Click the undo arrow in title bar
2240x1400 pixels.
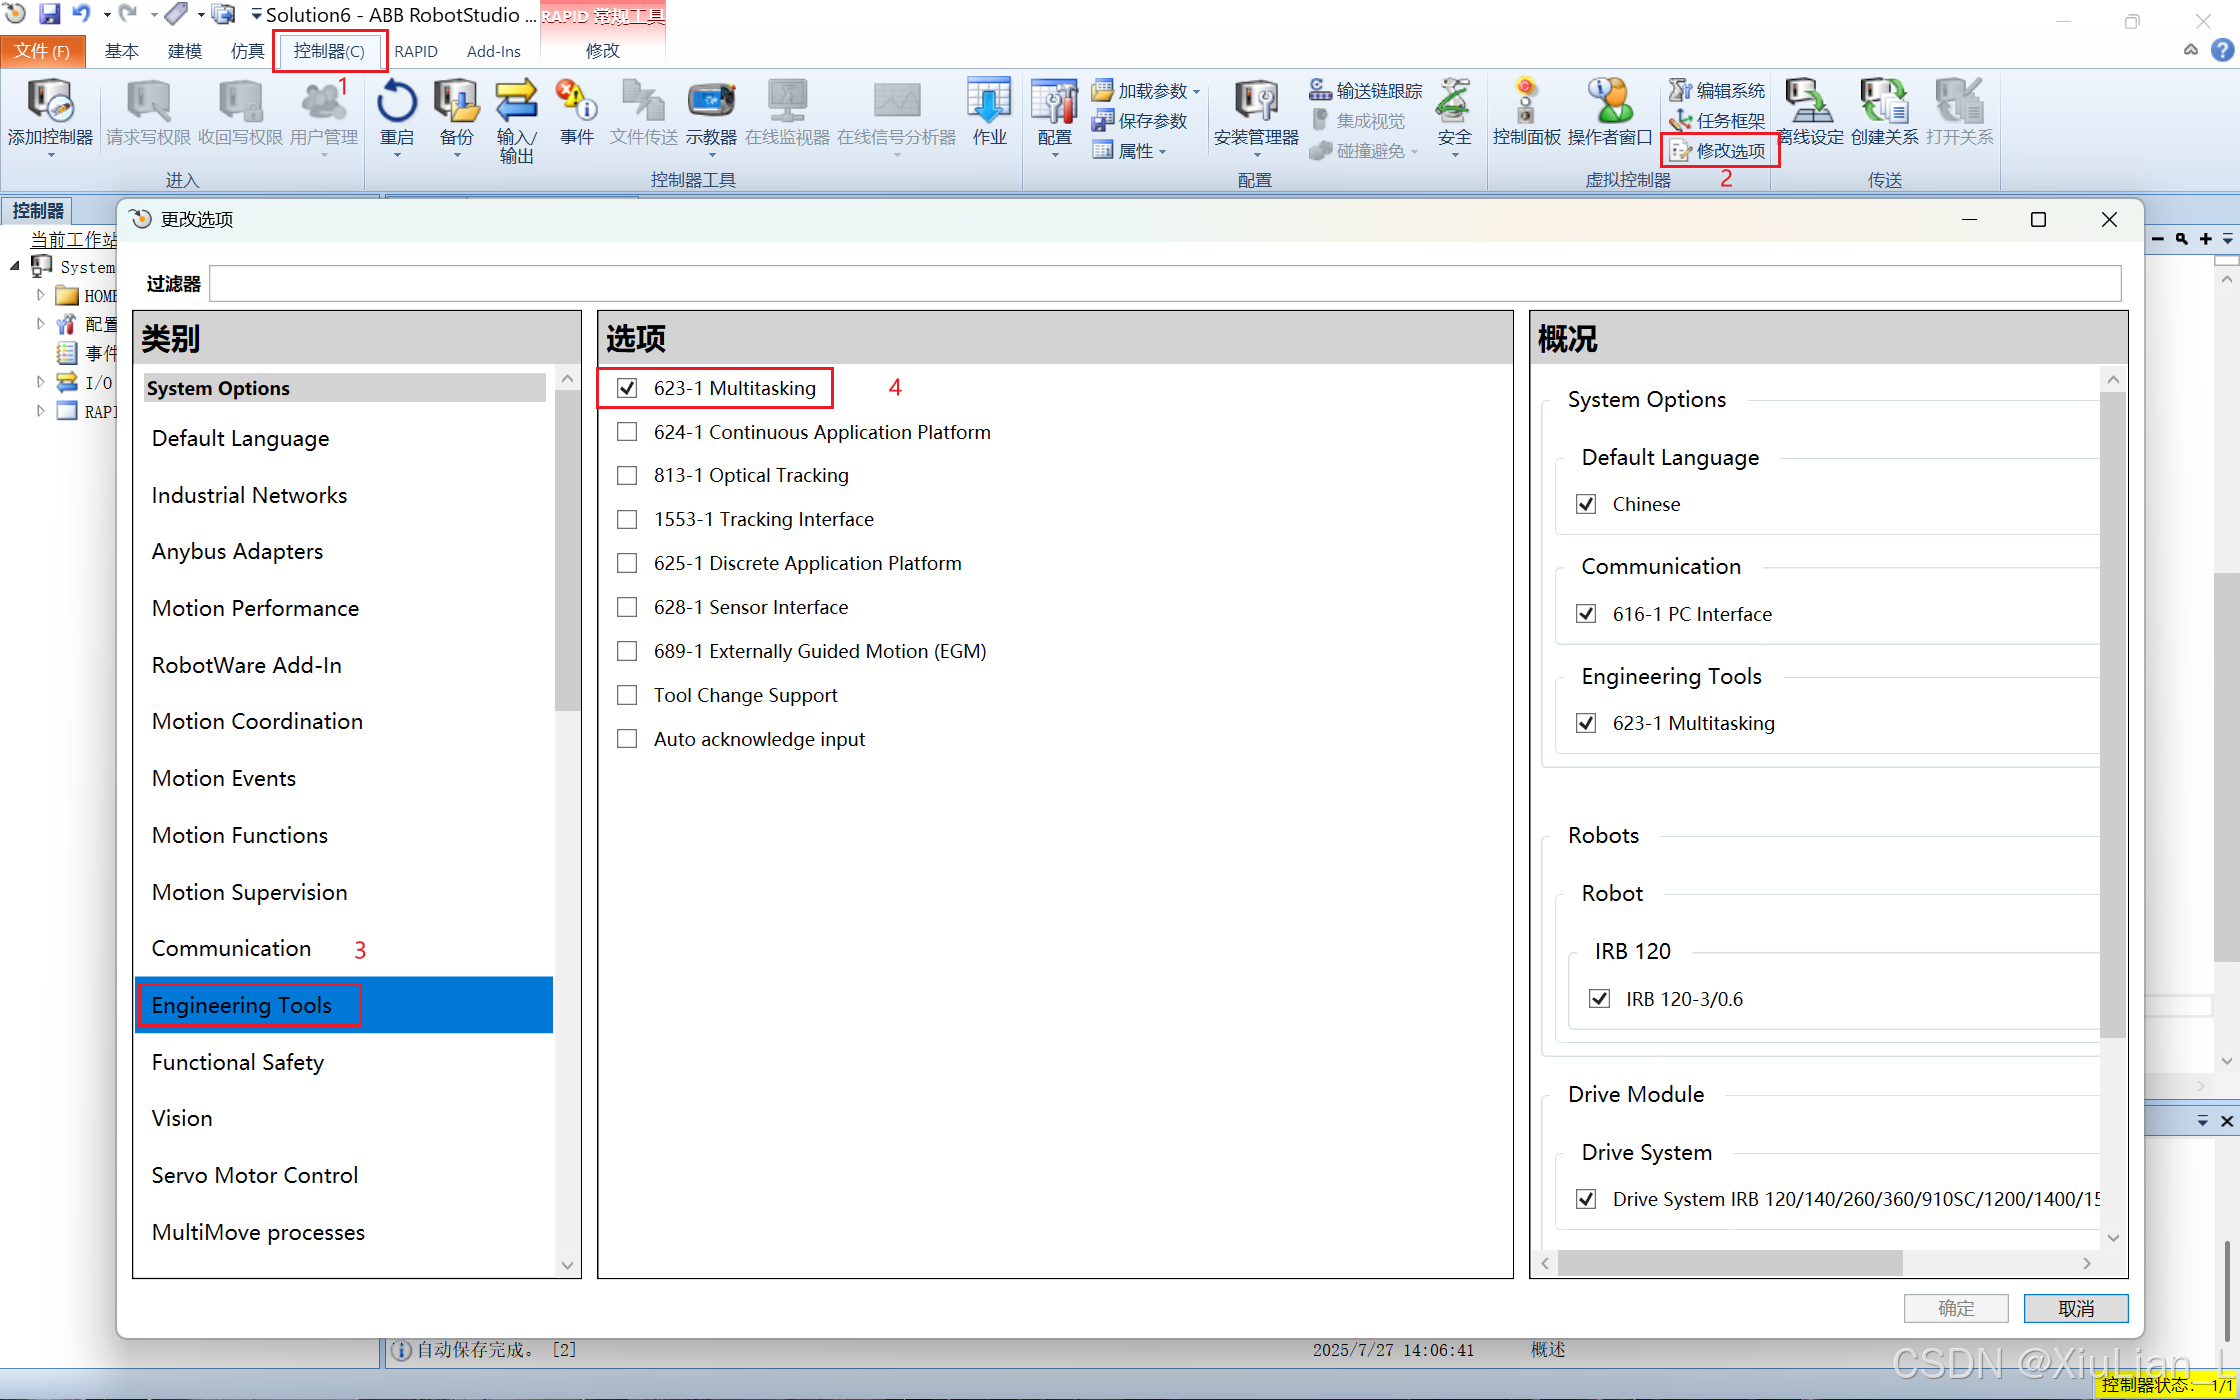81,14
